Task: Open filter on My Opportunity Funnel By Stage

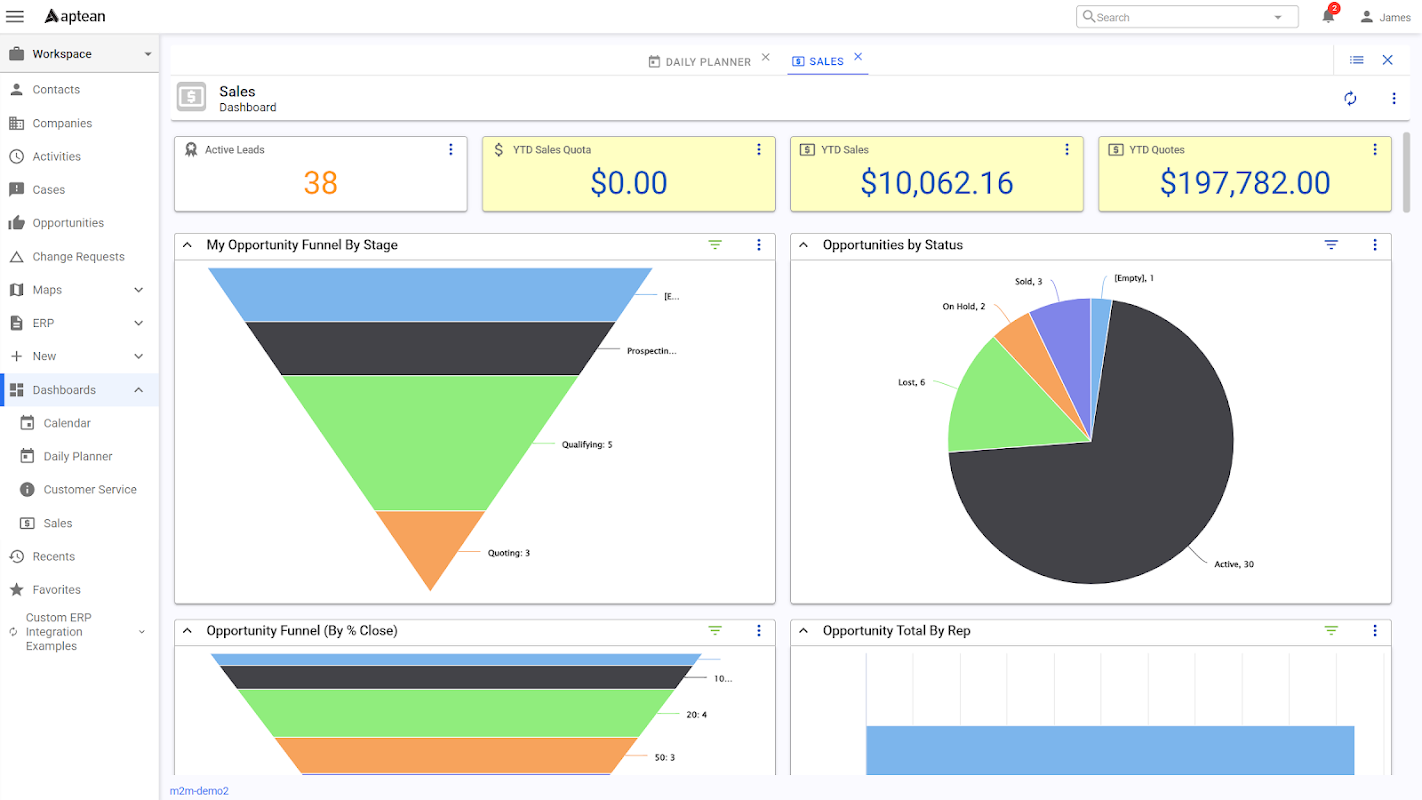Action: (715, 245)
